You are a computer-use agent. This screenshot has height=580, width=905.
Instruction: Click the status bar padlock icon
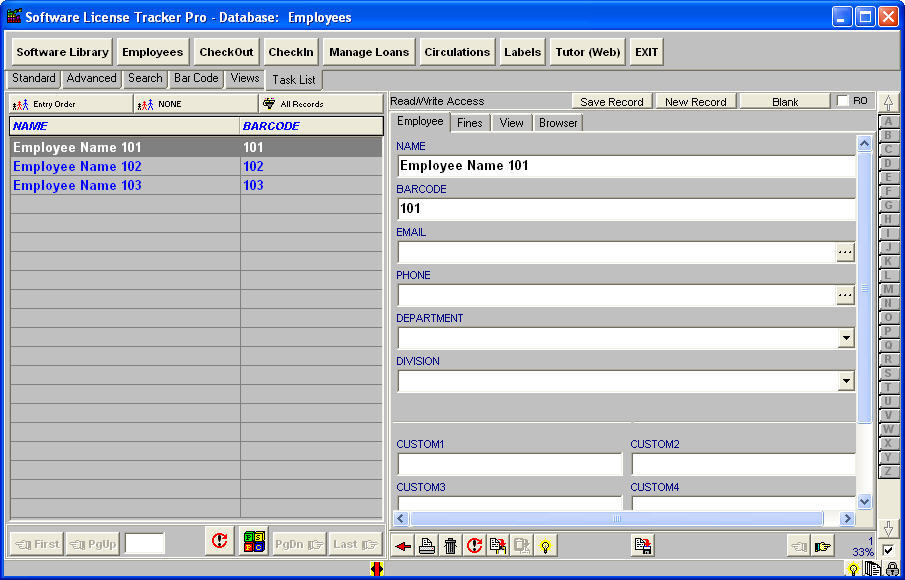coord(891,569)
